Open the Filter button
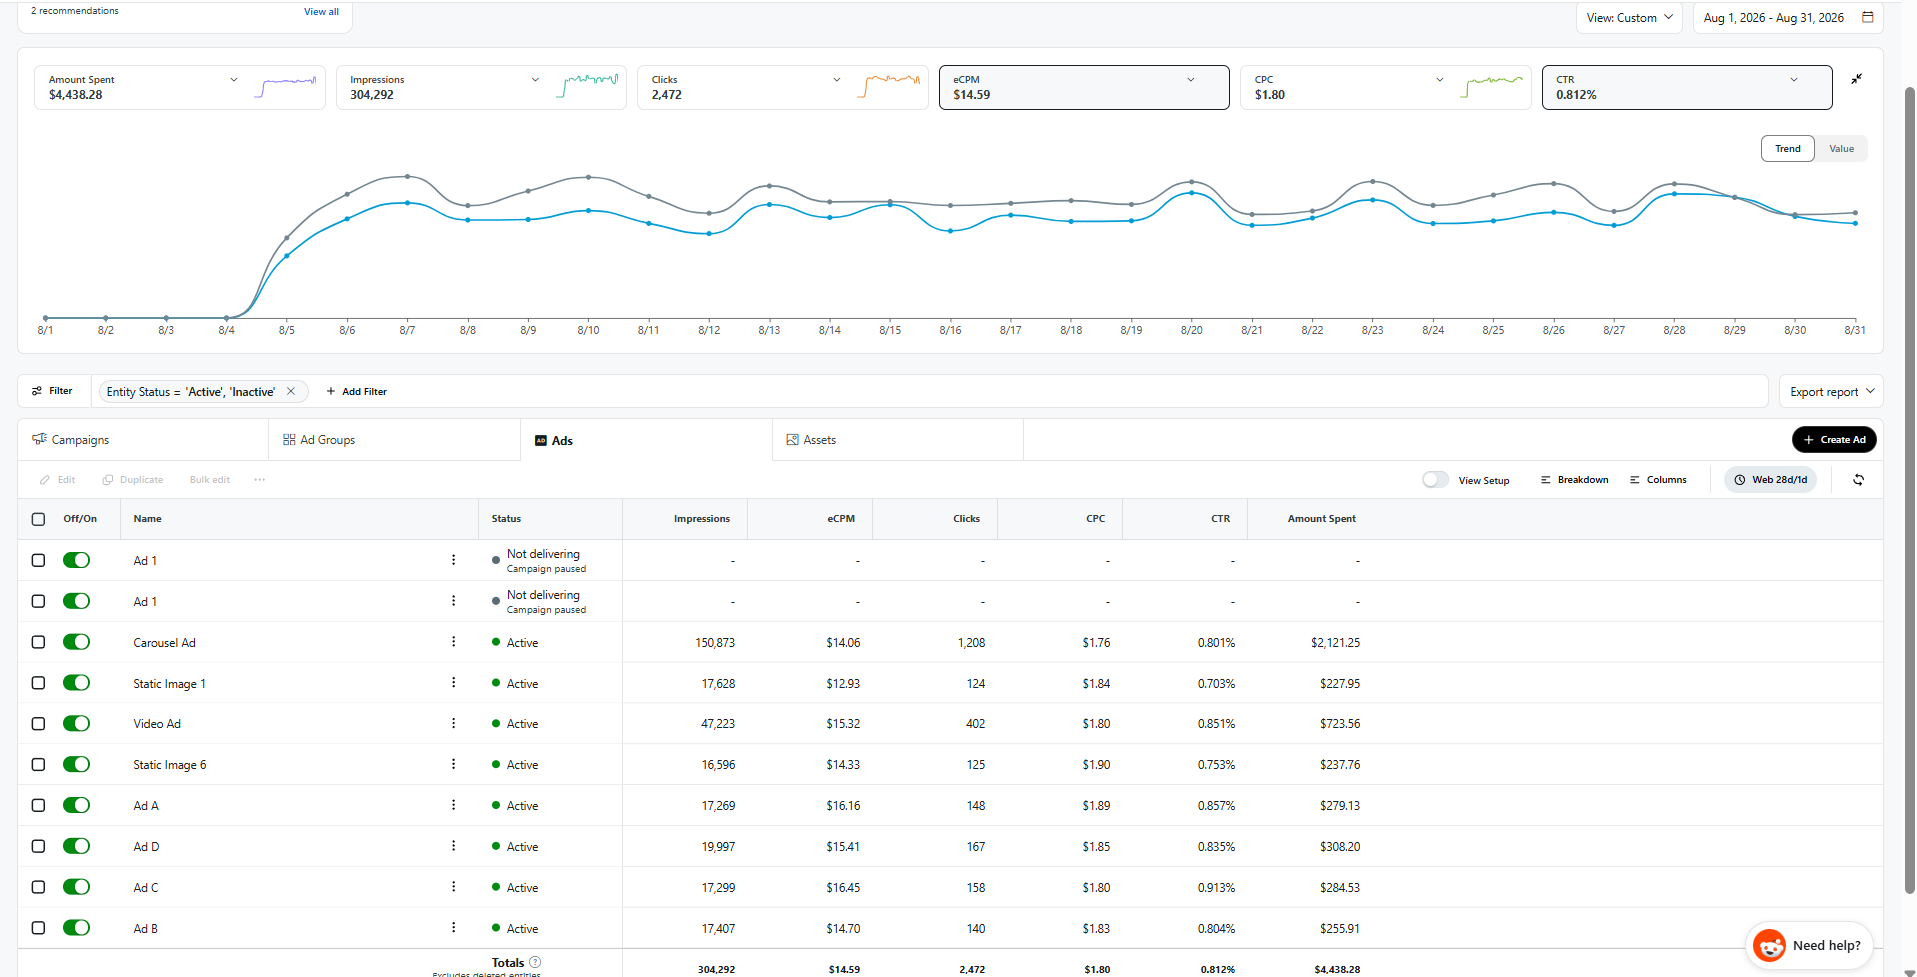This screenshot has width=1917, height=977. [53, 391]
